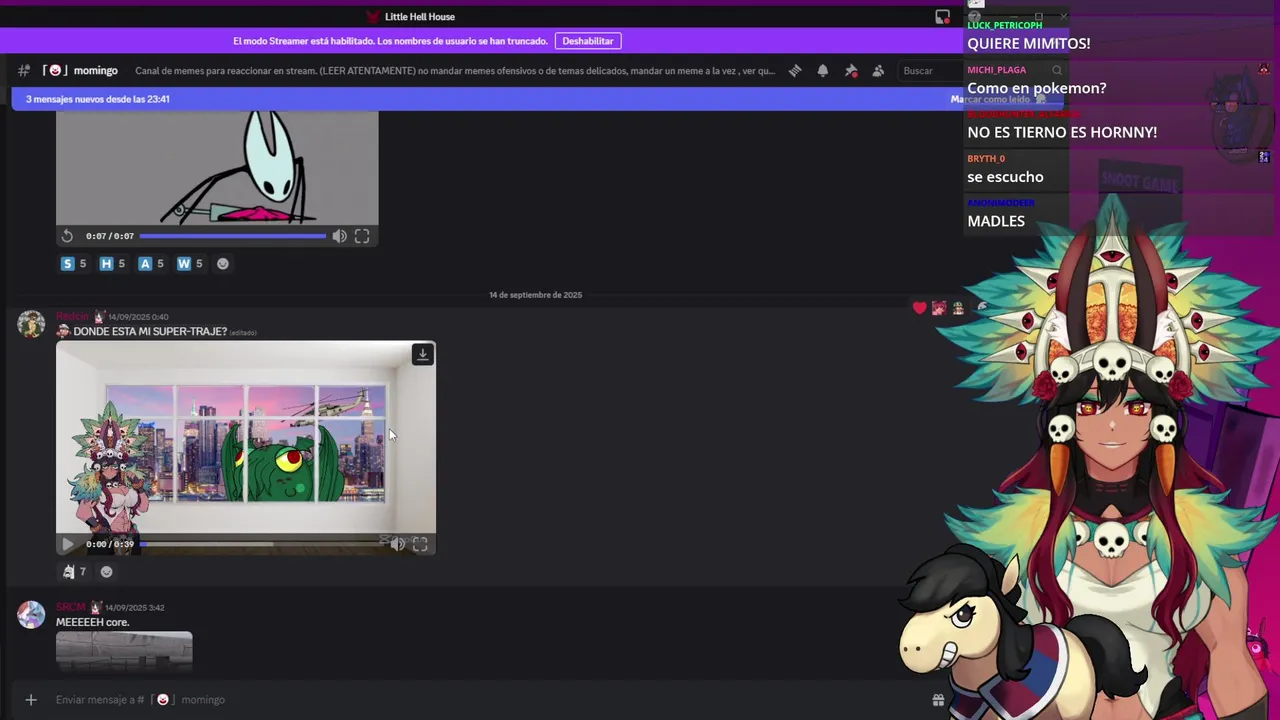Seek the 0:39 video progress bar
1280x720 pixels.
[262, 544]
